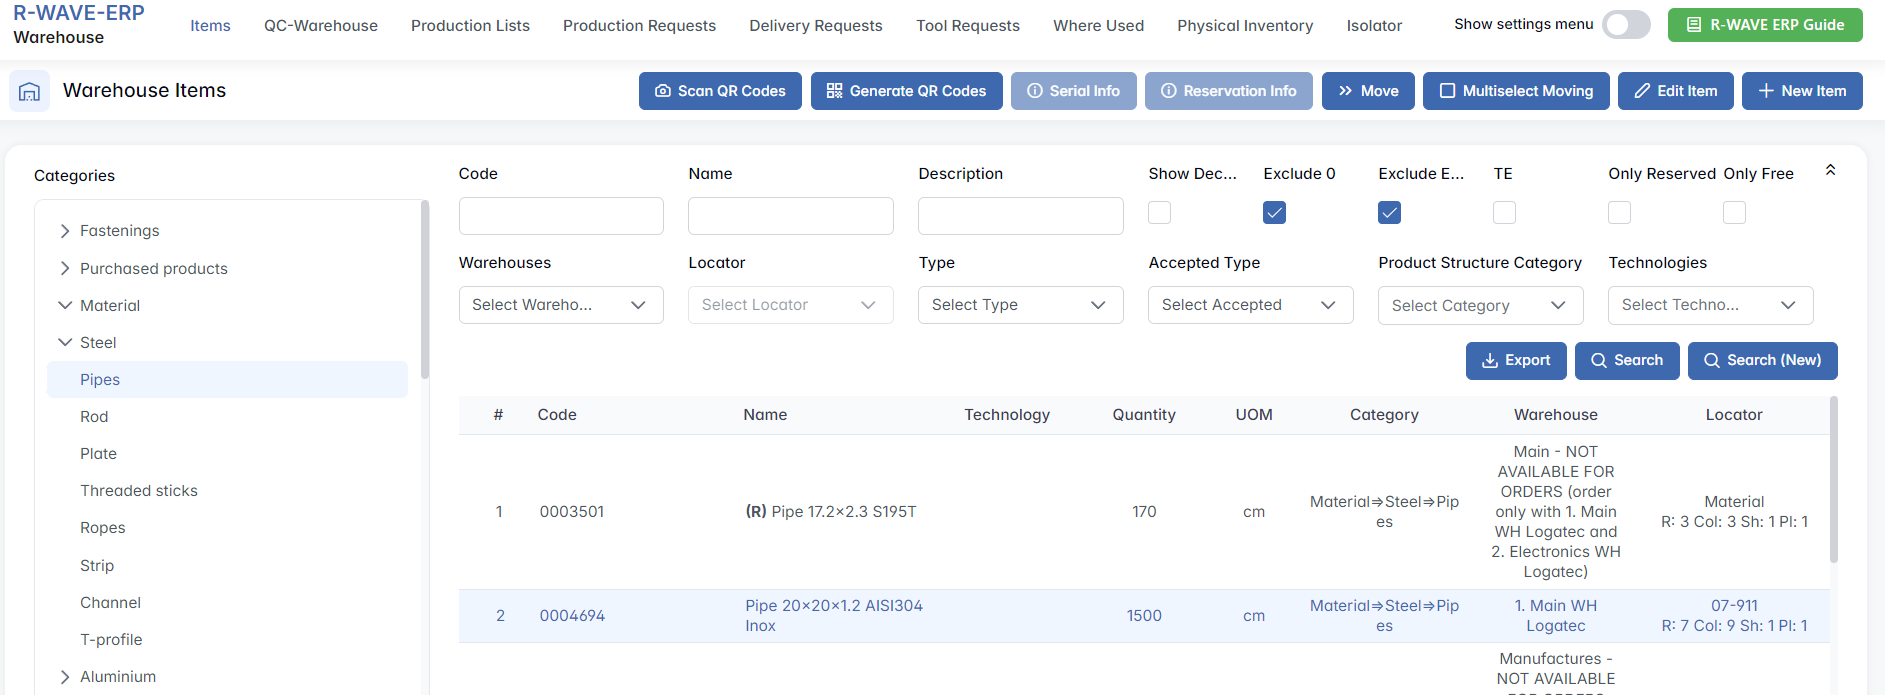The height and width of the screenshot is (695, 1885).
Task: Click the Search (New) button
Action: [1762, 360]
